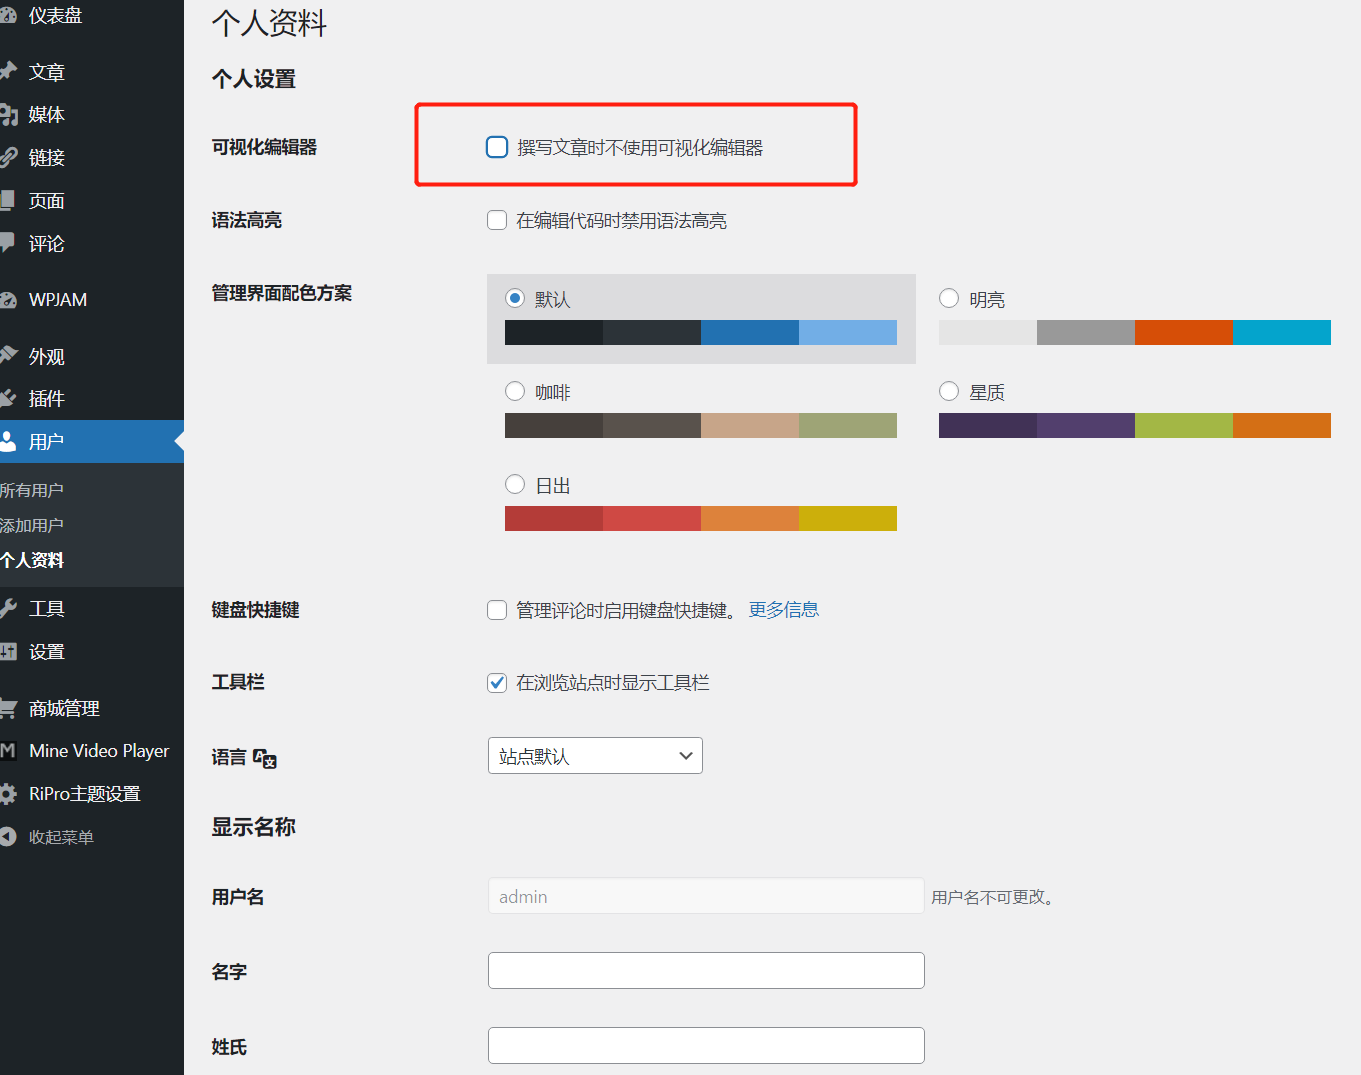The height and width of the screenshot is (1075, 1361).
Task: Click the green swatch of the 星质 scheme
Action: [x=1184, y=425]
